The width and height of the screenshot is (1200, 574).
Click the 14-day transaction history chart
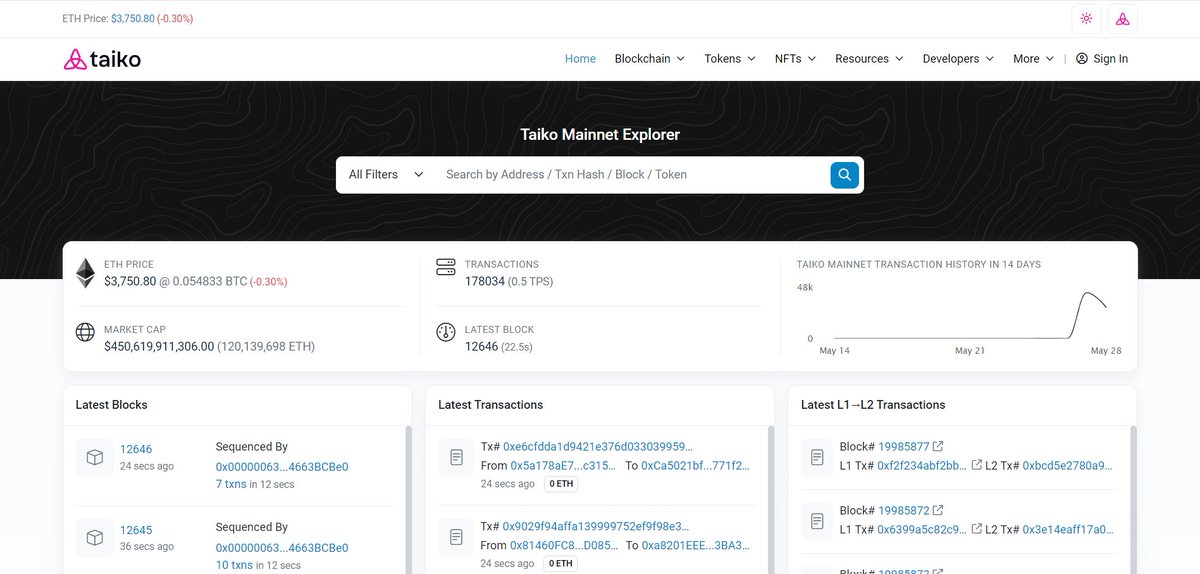coord(958,315)
